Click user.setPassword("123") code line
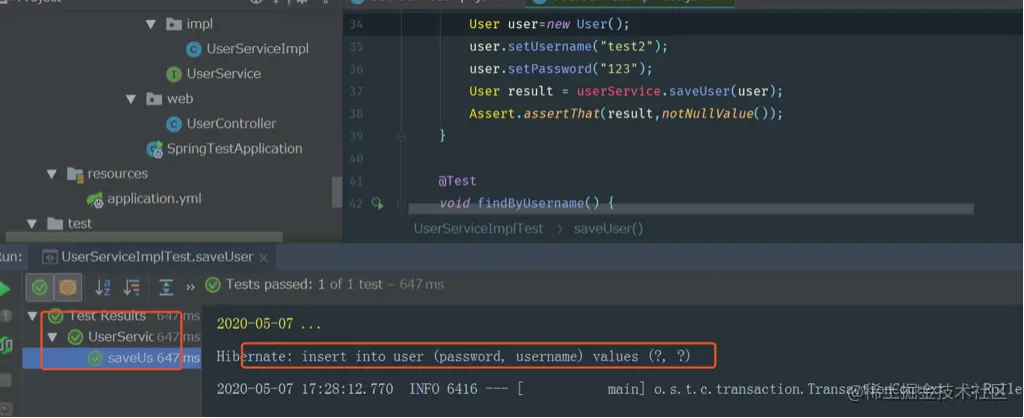 (x=561, y=69)
